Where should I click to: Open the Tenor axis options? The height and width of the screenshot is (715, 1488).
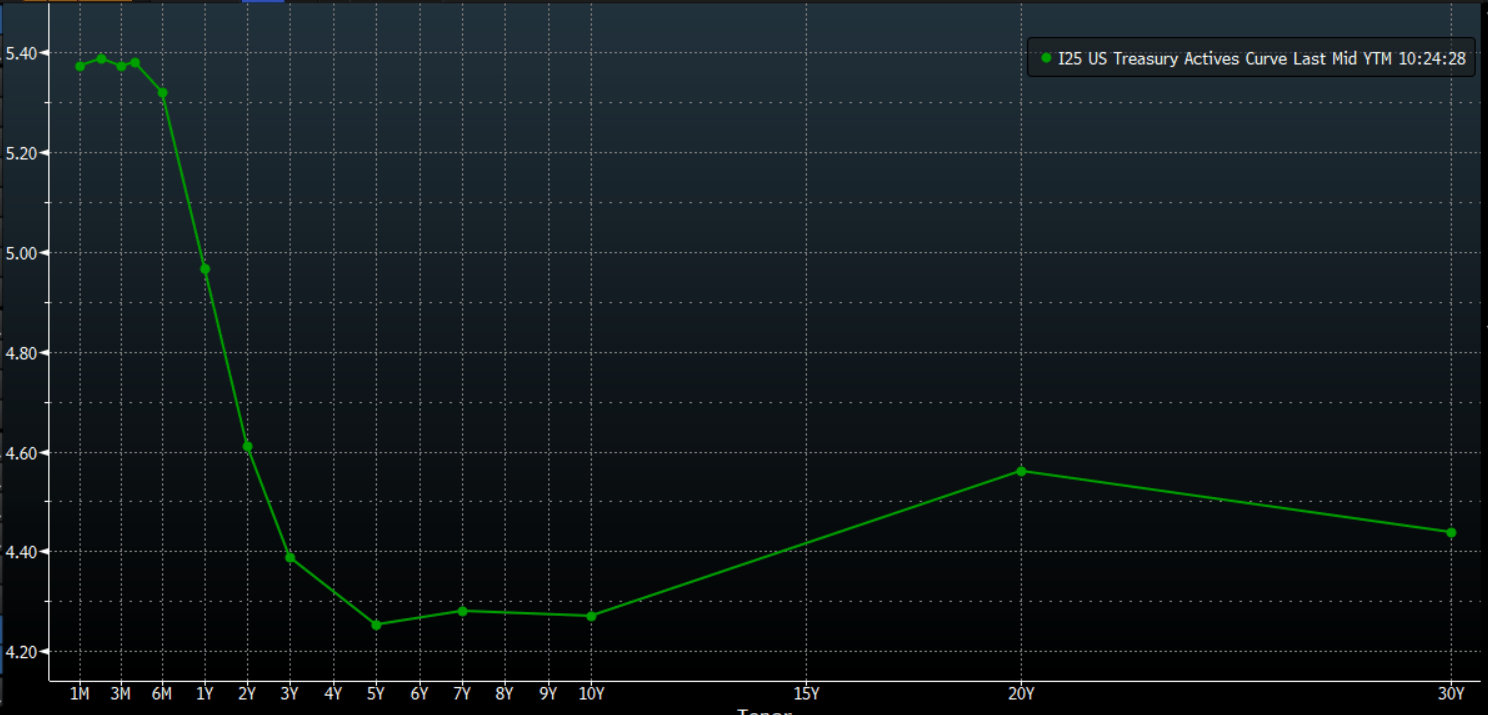coord(764,710)
